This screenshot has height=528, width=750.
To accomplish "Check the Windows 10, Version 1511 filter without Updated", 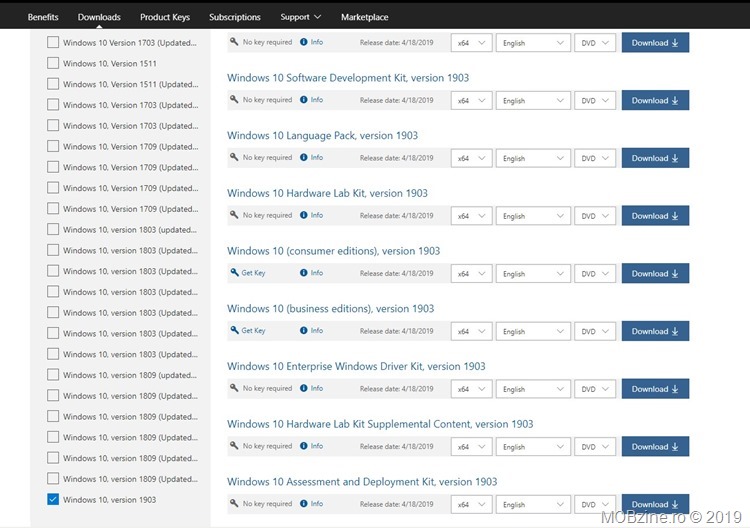I will tap(53, 63).
